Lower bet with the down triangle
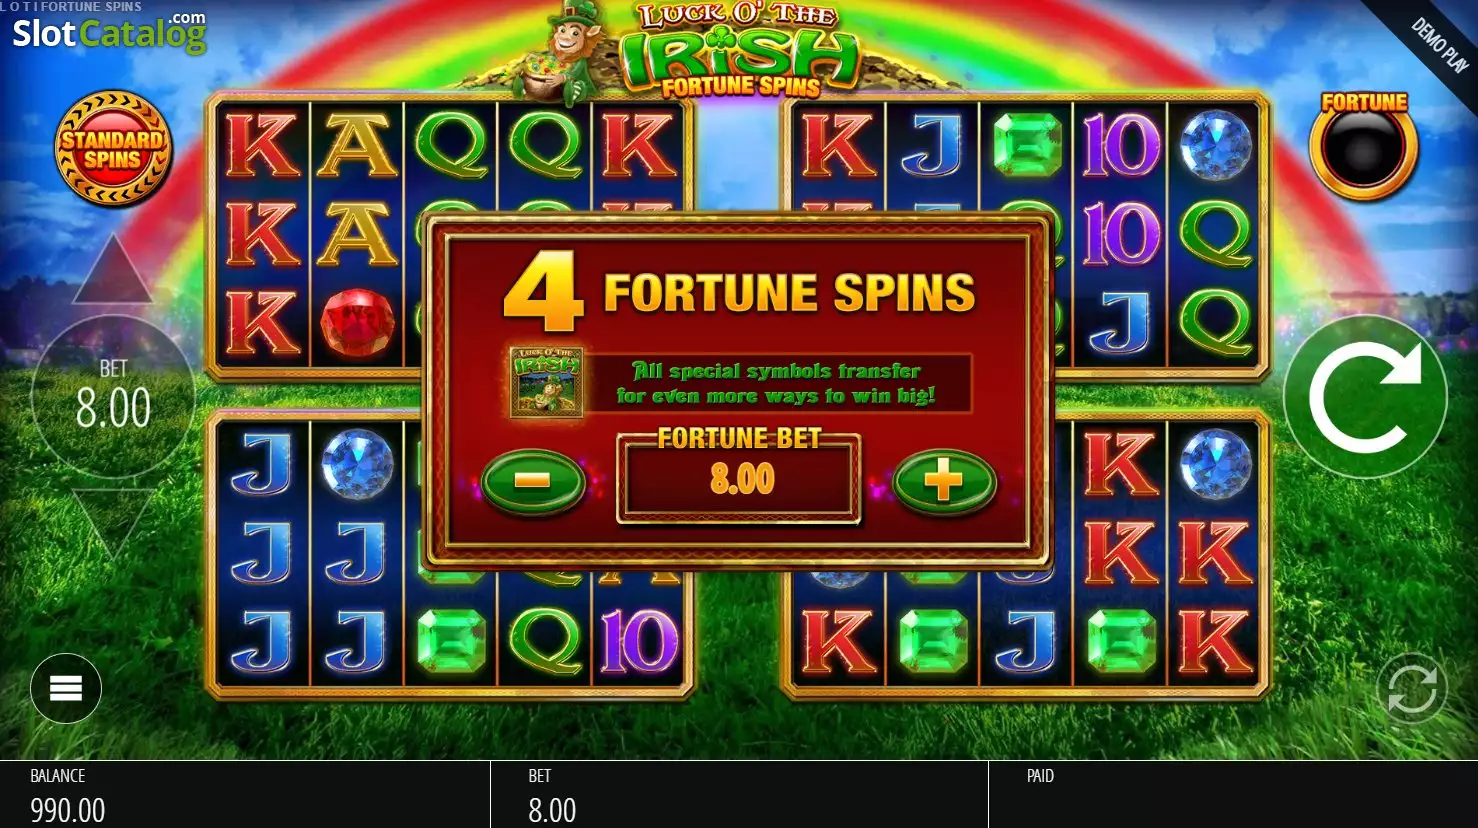The height and width of the screenshot is (828, 1478). coord(113,523)
